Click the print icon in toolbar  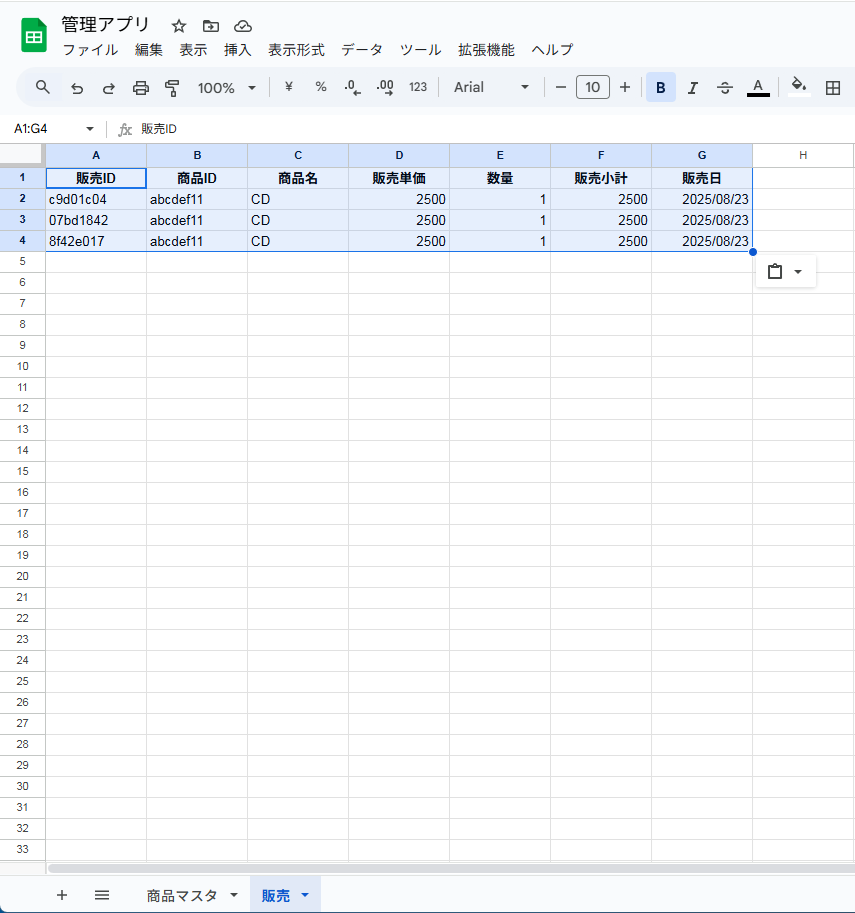point(141,88)
